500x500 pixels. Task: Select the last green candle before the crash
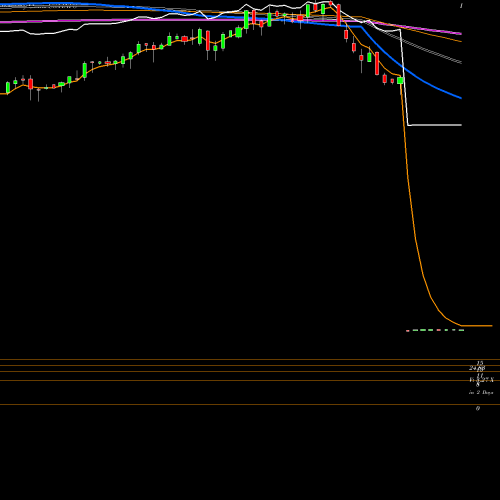[400, 80]
